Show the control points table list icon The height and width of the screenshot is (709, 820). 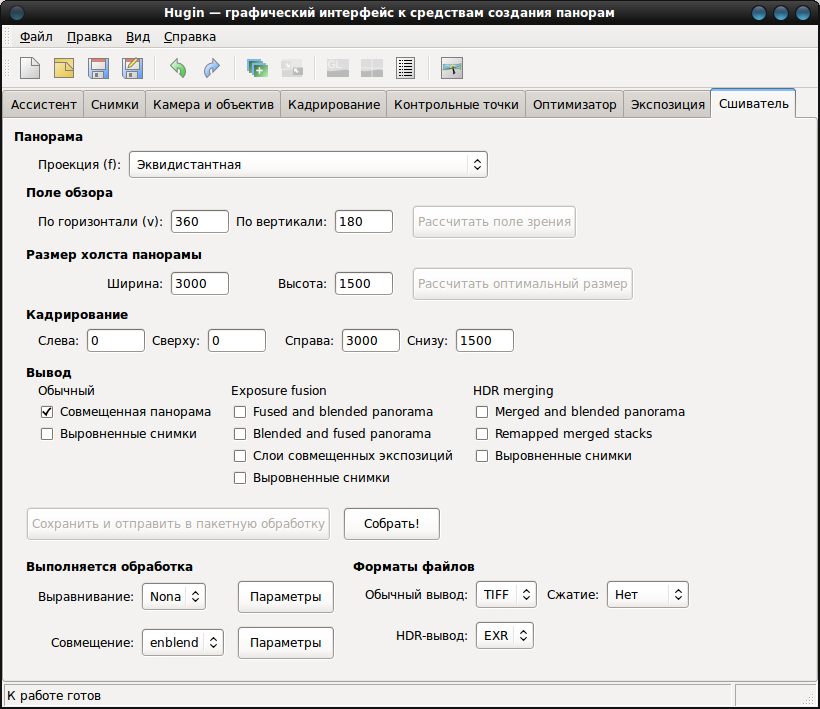point(405,68)
